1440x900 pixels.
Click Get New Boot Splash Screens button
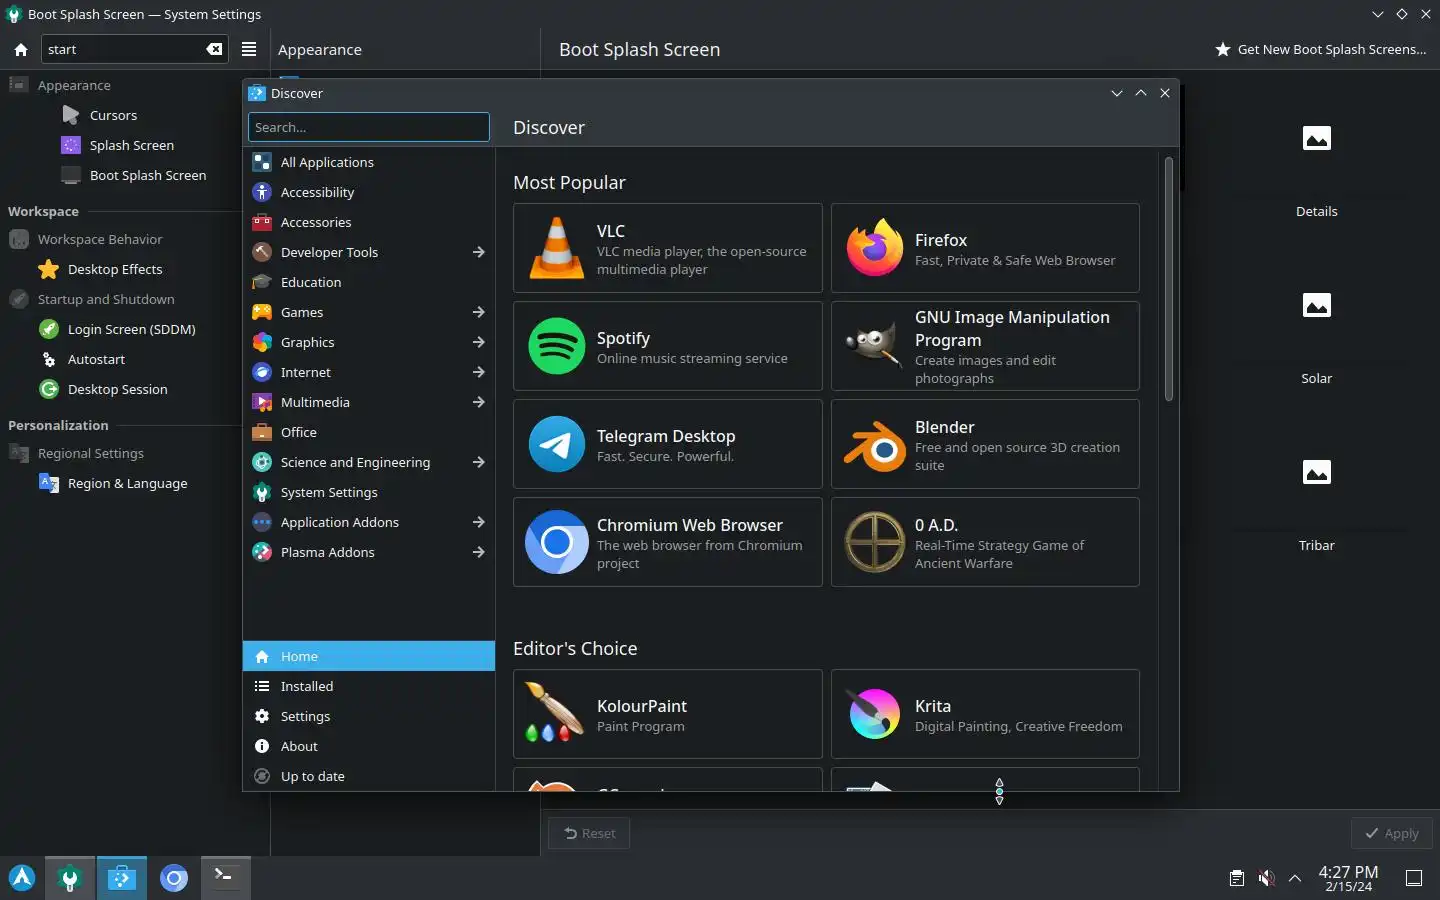(1320, 49)
